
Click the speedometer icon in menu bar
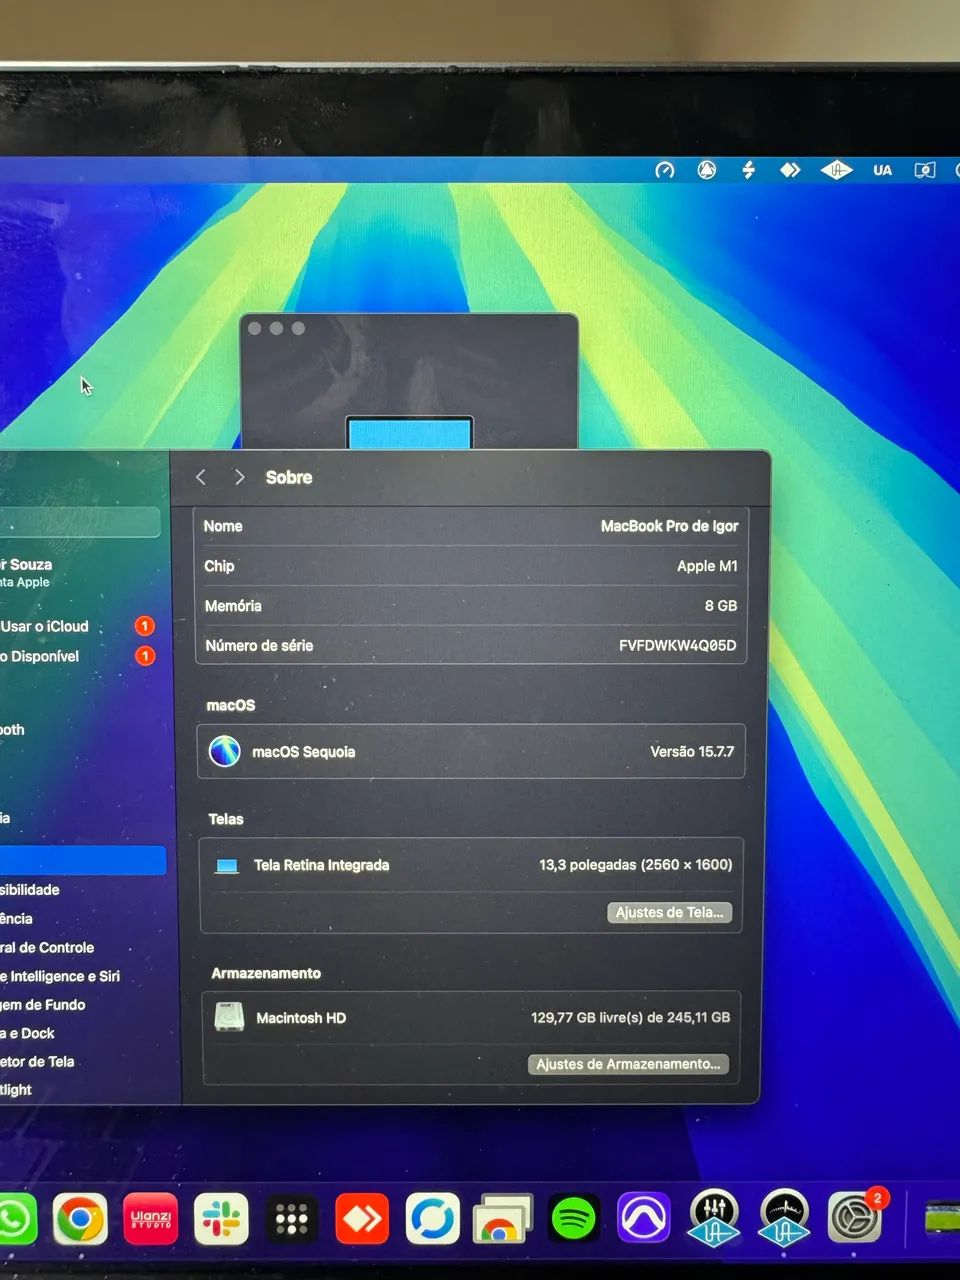[x=665, y=170]
